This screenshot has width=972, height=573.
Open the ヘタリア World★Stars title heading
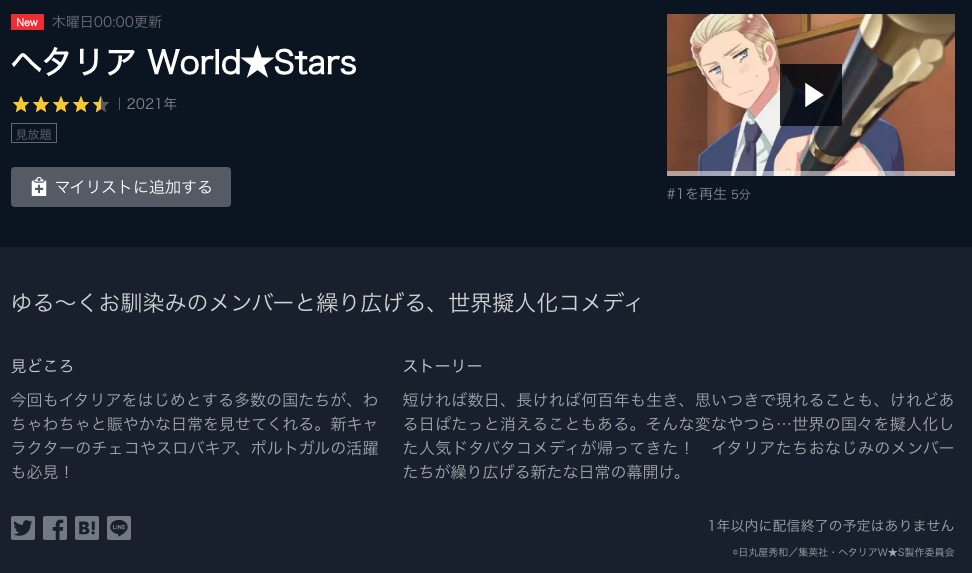click(184, 62)
